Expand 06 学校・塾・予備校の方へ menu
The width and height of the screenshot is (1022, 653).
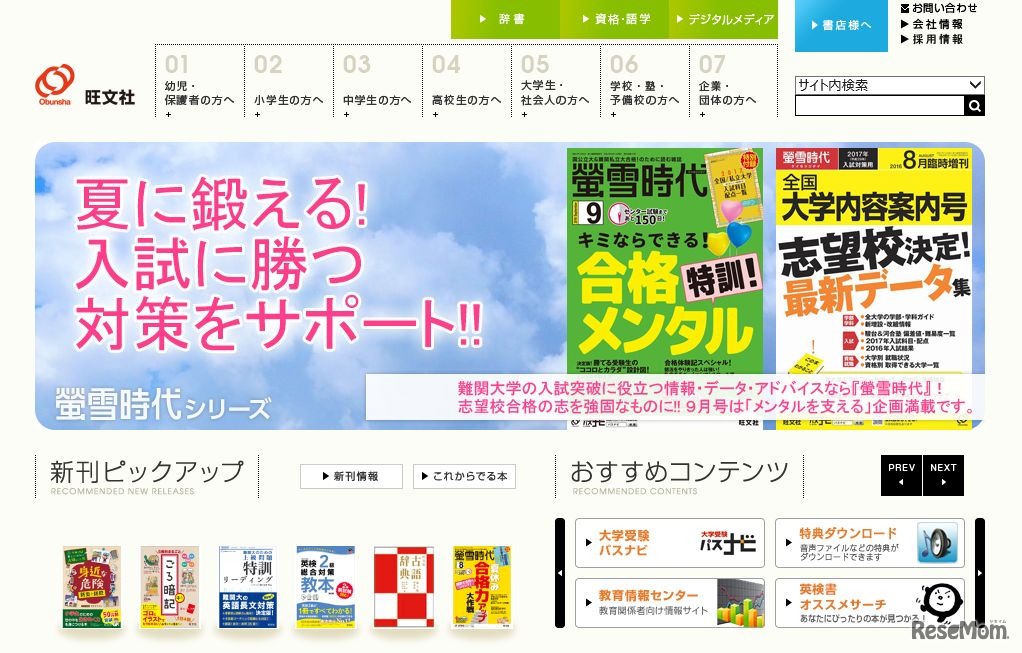[x=645, y=81]
